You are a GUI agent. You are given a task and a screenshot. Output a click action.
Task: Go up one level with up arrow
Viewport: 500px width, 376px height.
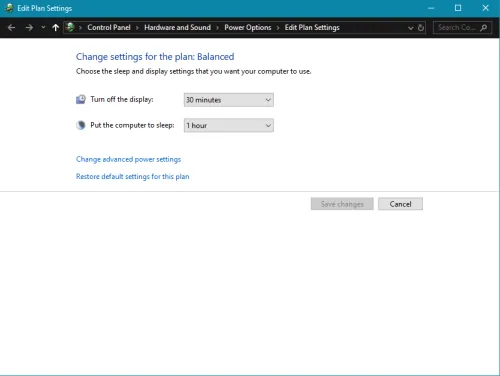pos(55,28)
